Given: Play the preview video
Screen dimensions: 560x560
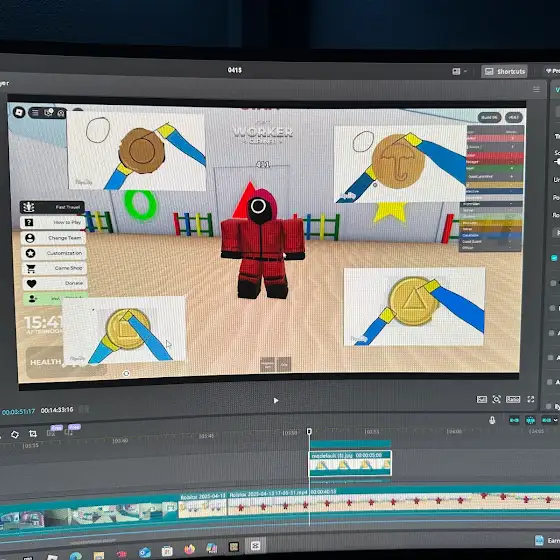Looking at the screenshot, I should (x=276, y=400).
